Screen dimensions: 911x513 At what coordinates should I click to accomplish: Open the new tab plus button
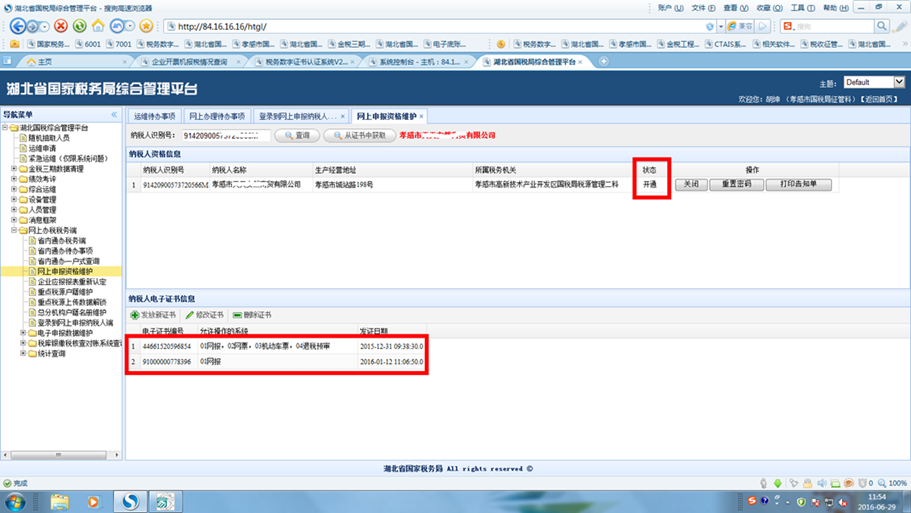[604, 61]
